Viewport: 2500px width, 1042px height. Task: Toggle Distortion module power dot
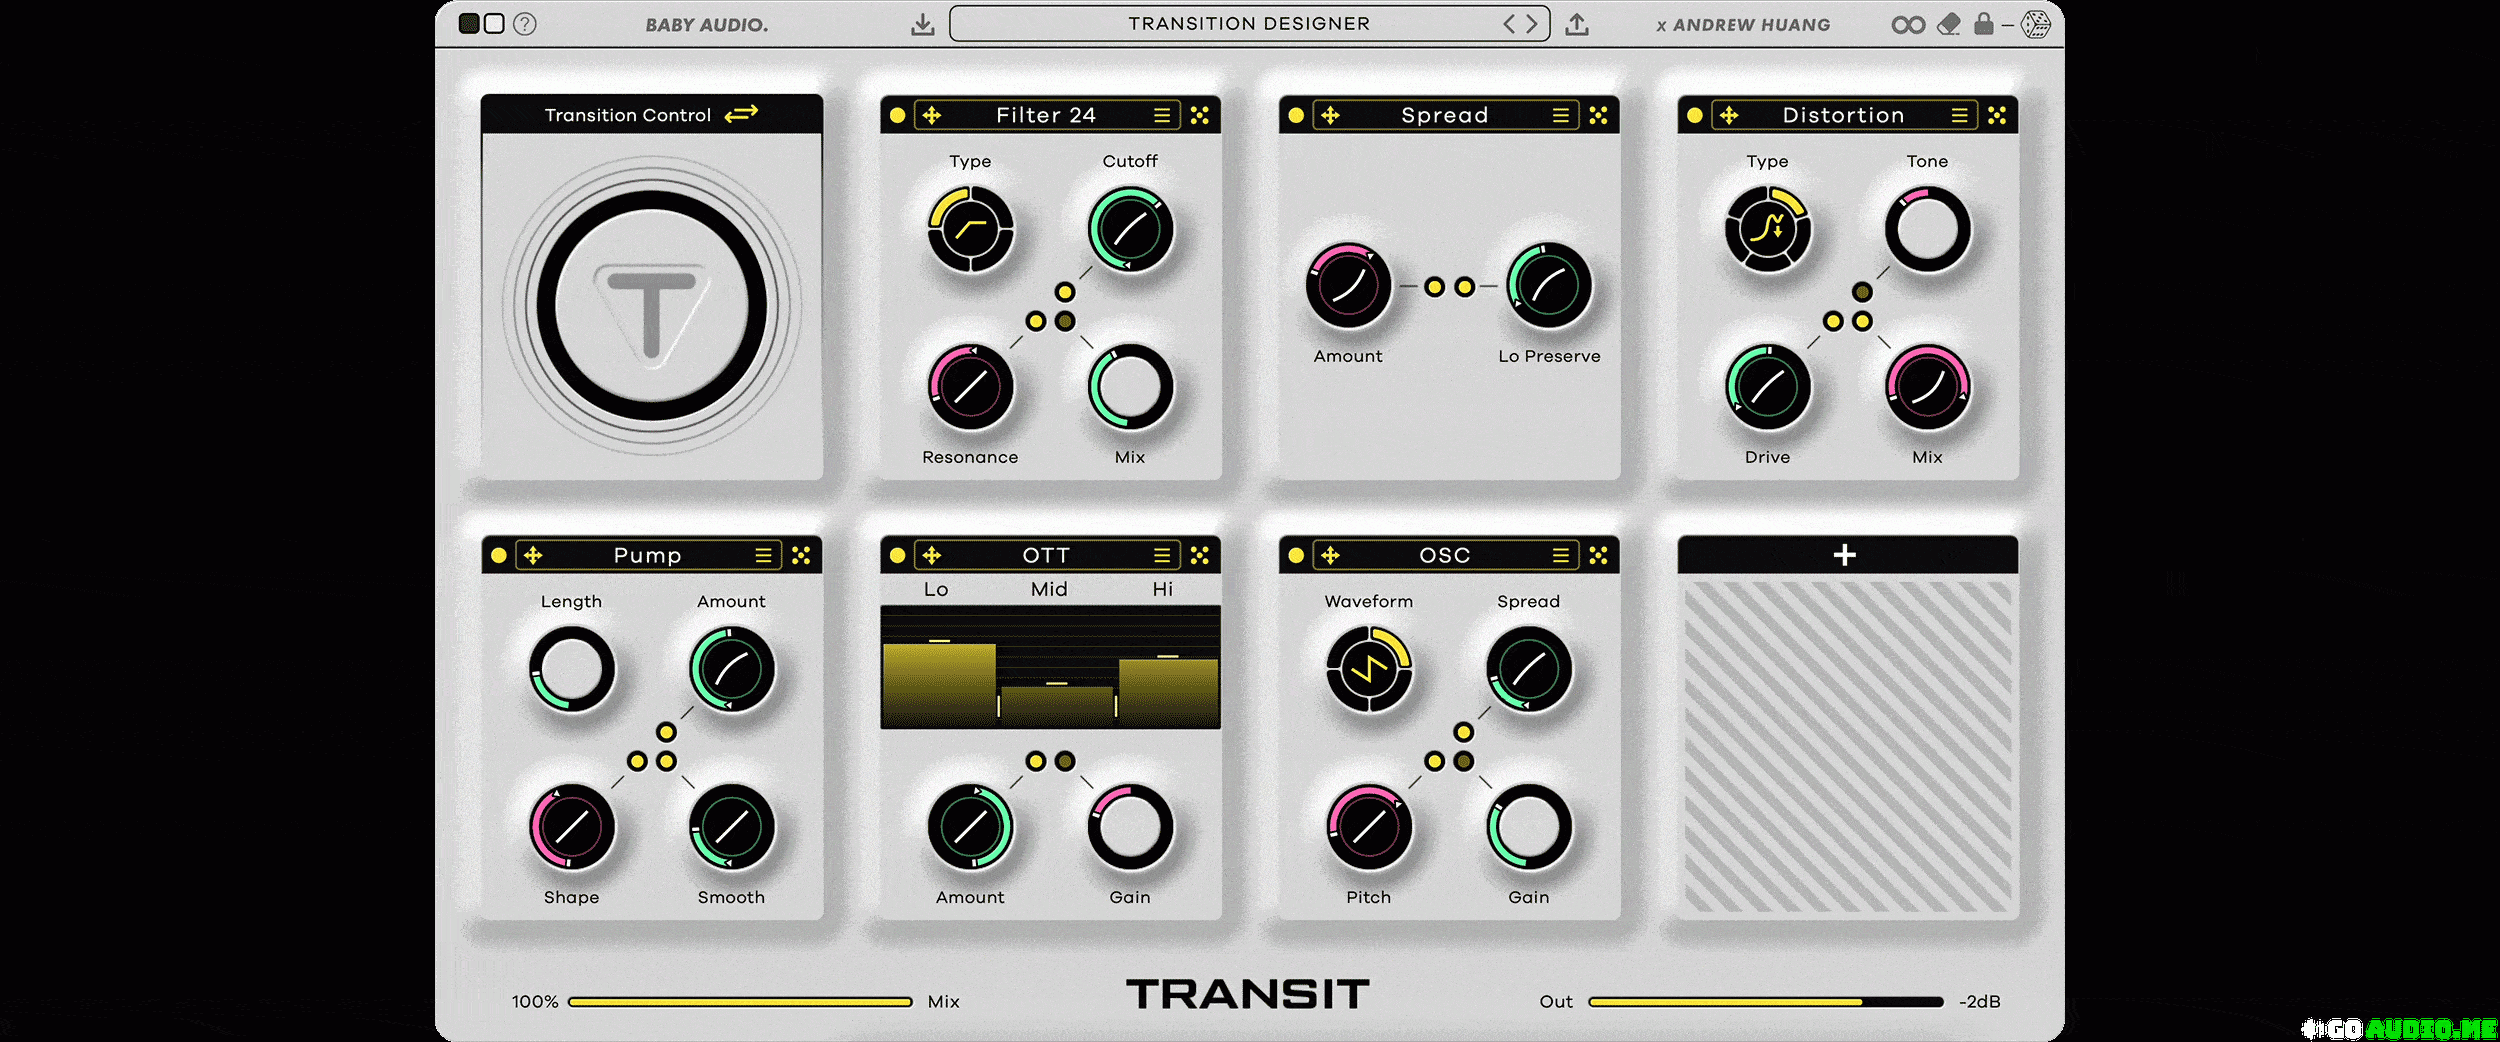click(x=1695, y=115)
